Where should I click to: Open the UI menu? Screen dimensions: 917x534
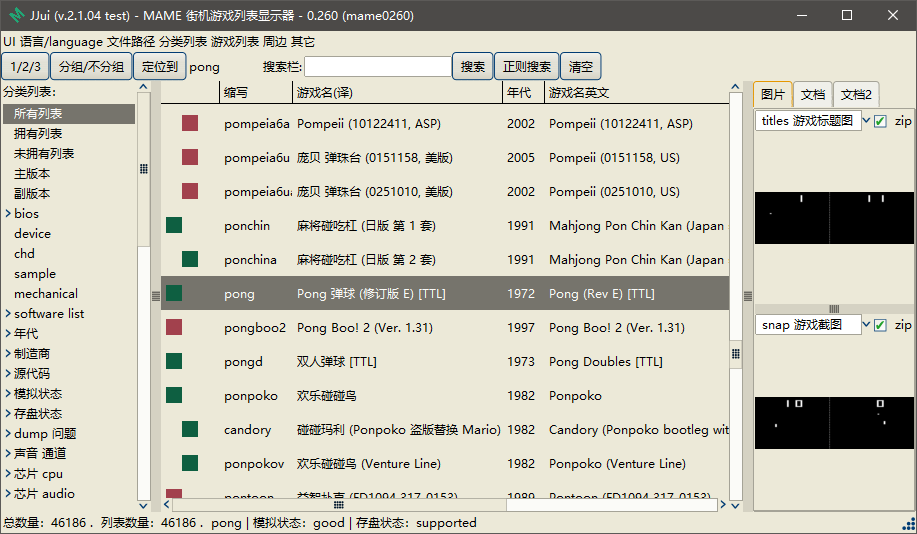9,42
